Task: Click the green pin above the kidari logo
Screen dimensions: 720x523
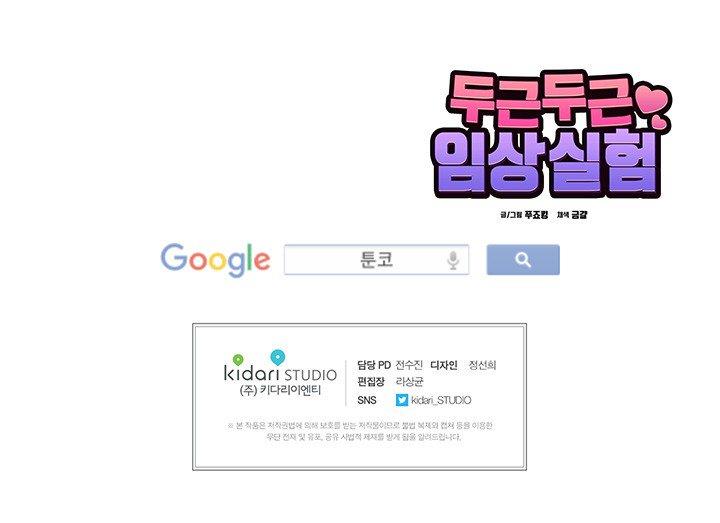Action: click(238, 360)
